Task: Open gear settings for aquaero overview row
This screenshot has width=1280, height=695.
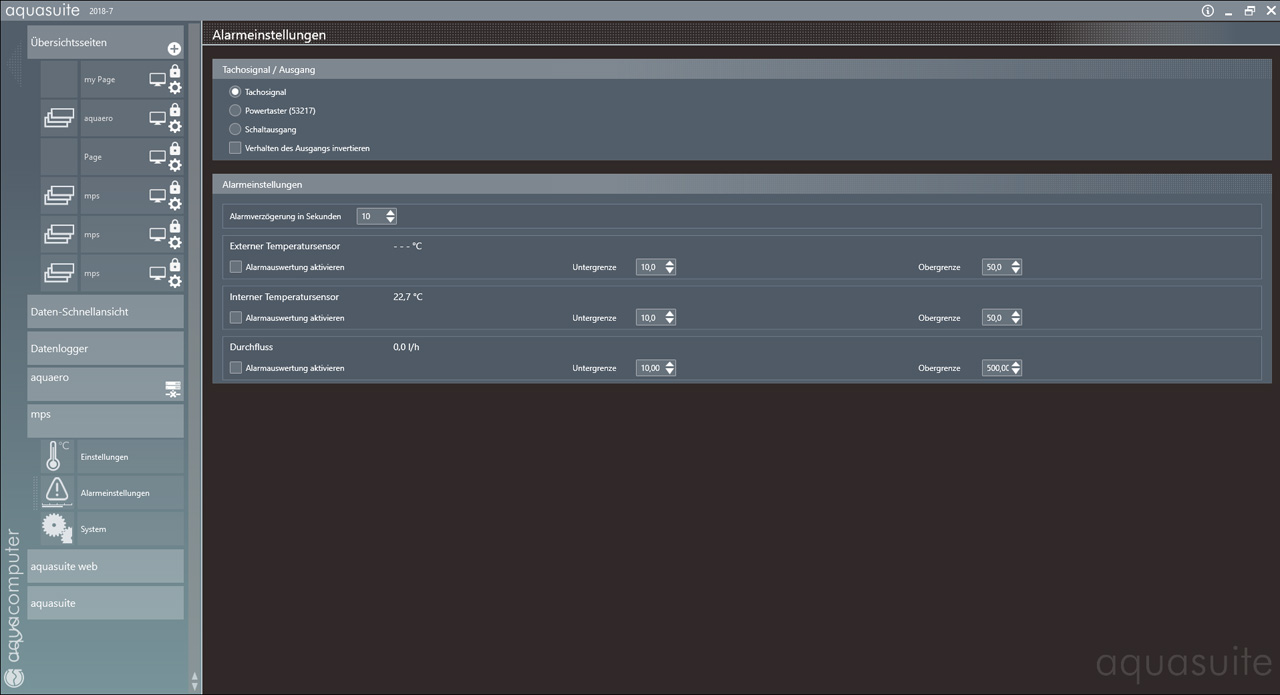Action: pos(175,127)
